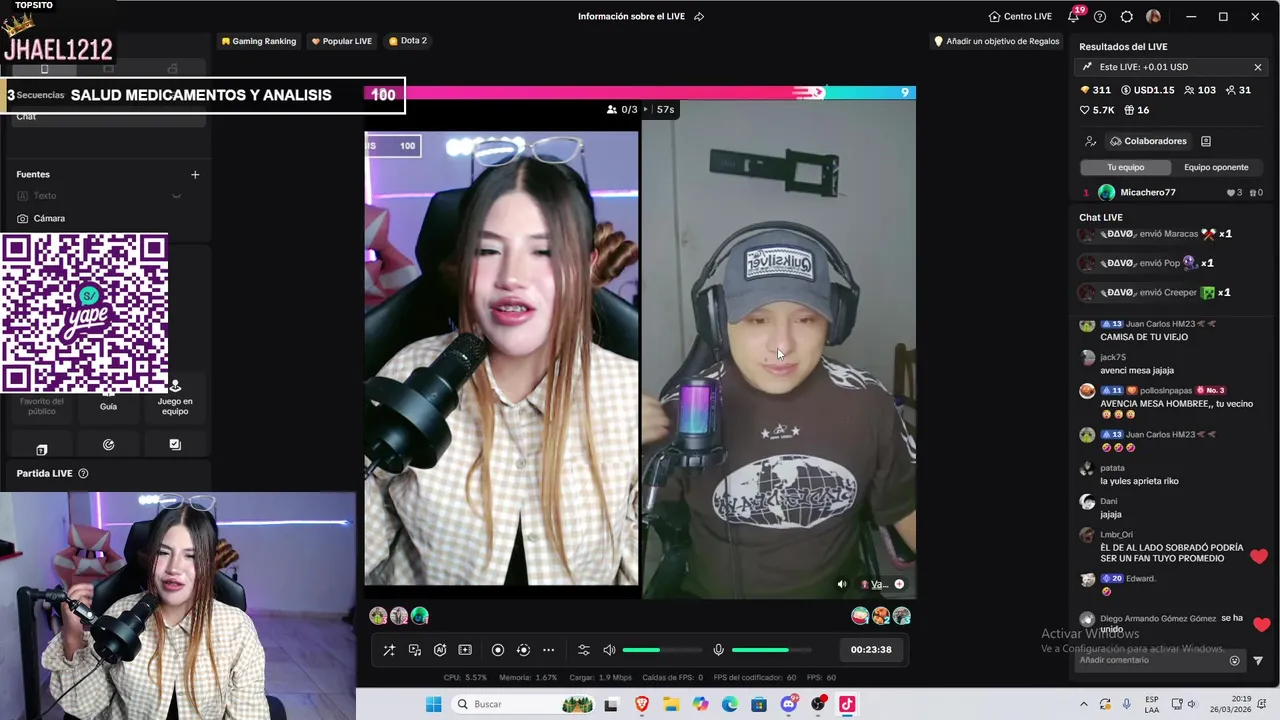The width and height of the screenshot is (1280, 720).
Task: Click opponent video feed thumbnail
Action: tap(778, 350)
